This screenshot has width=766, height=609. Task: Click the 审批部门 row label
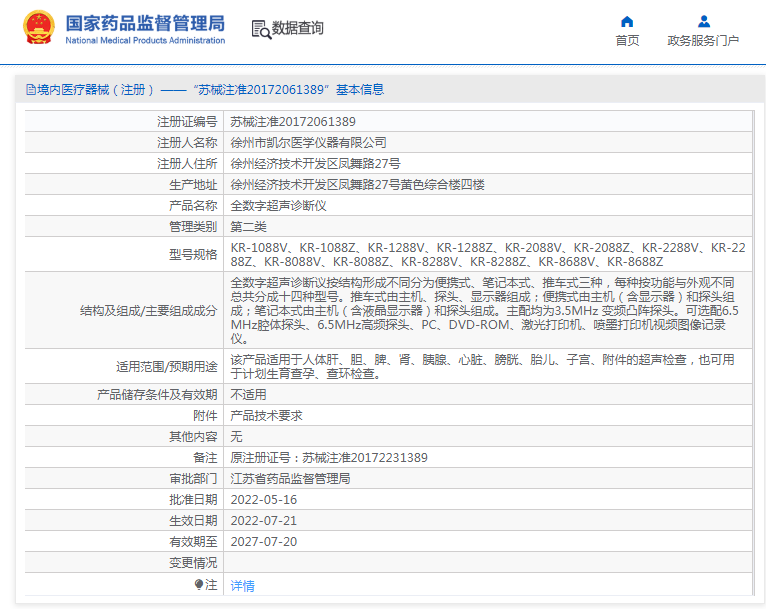[x=193, y=479]
